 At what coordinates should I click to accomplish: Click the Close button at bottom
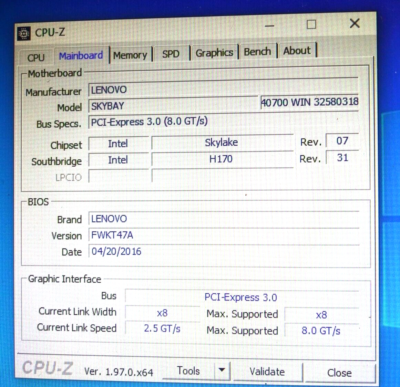pos(340,373)
